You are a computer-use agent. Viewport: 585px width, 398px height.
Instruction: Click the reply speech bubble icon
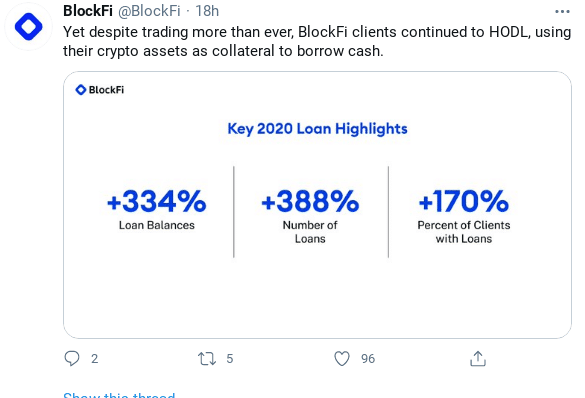(72, 358)
